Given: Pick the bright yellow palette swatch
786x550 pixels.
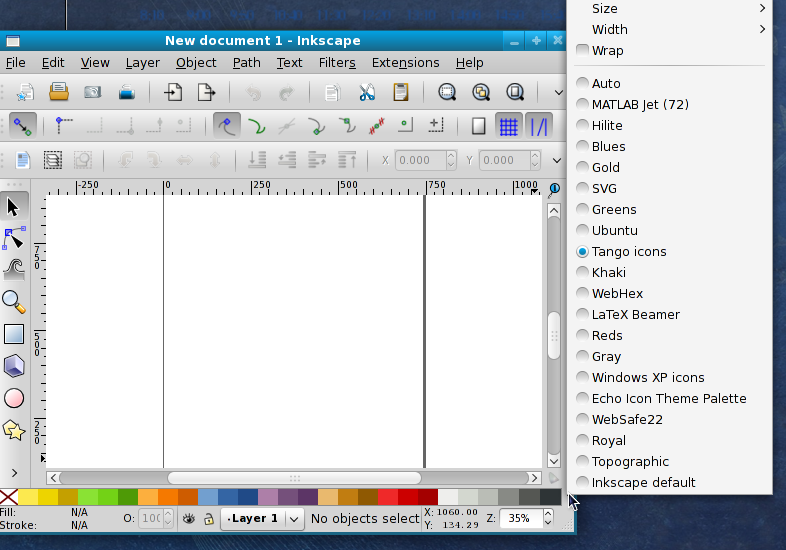Looking at the screenshot, I should [28, 497].
